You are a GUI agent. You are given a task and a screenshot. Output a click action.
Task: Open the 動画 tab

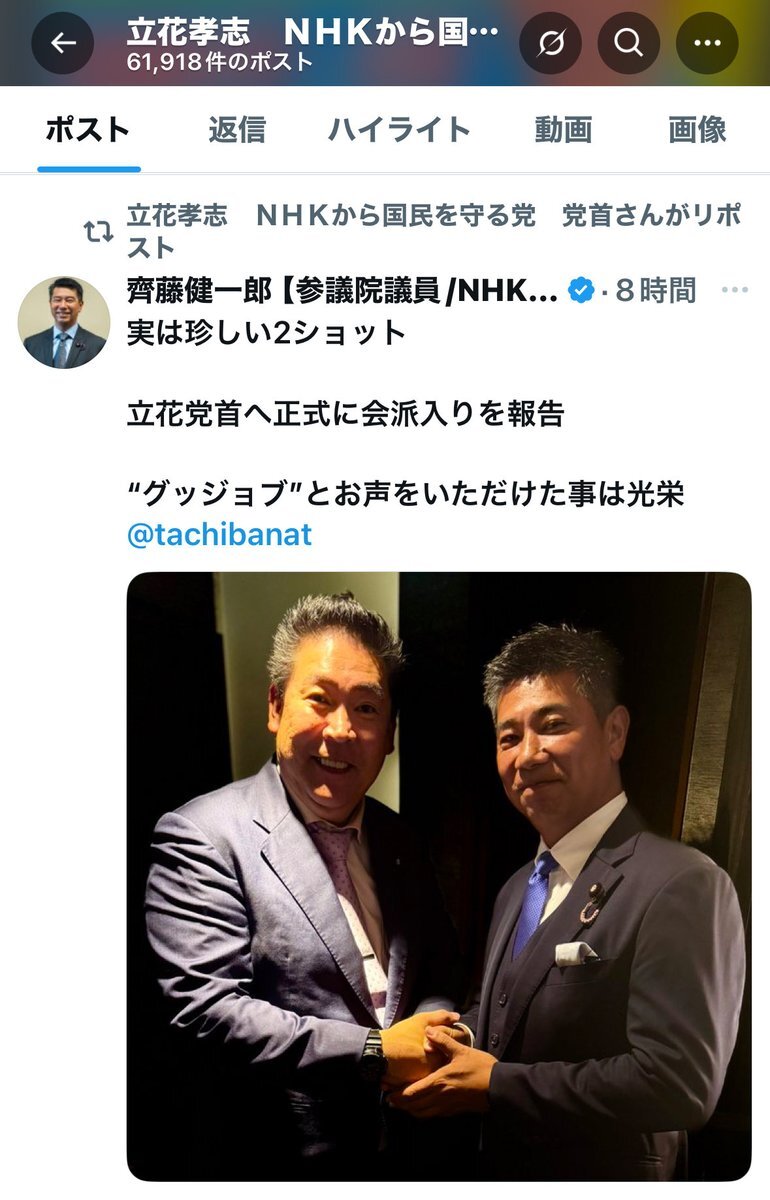point(563,130)
